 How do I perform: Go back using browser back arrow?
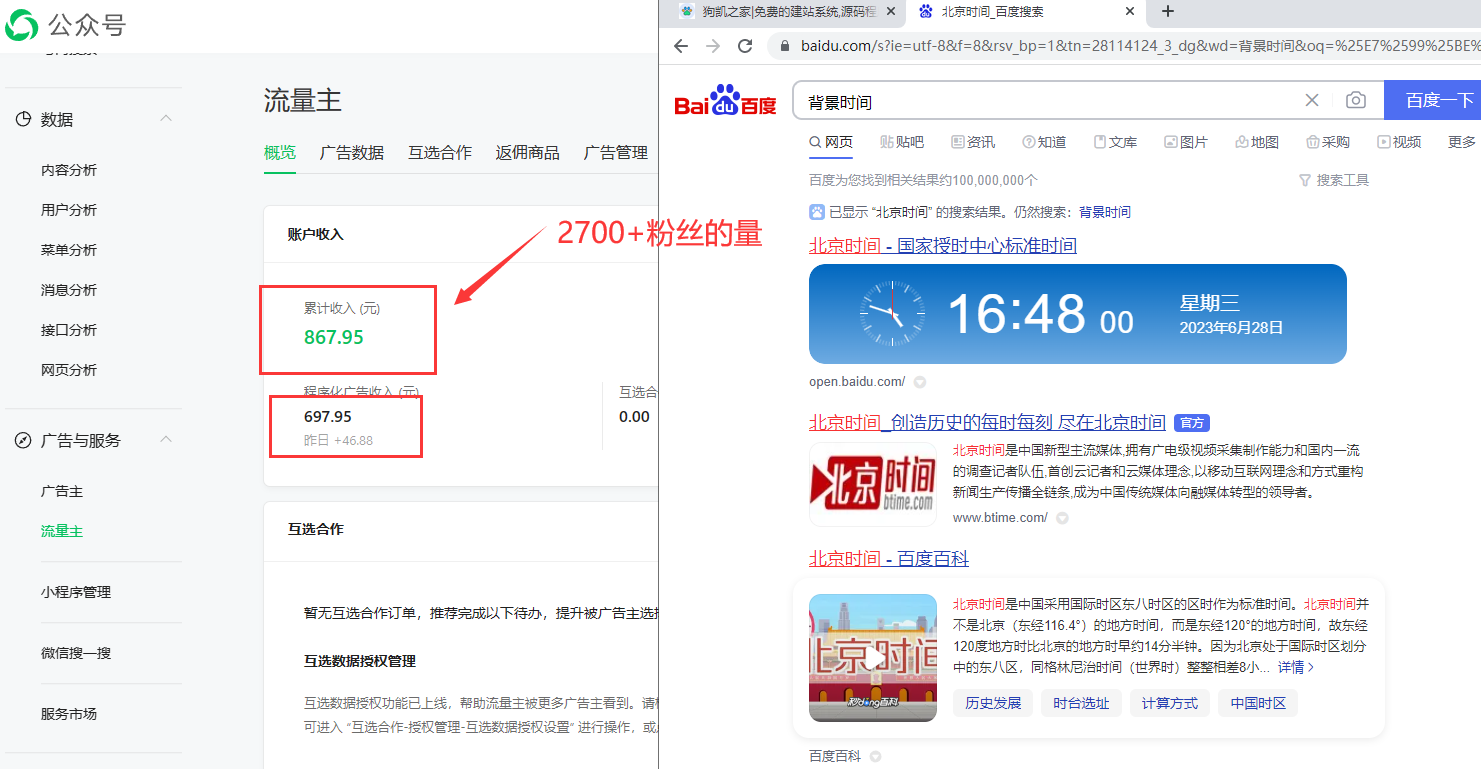[x=681, y=46]
